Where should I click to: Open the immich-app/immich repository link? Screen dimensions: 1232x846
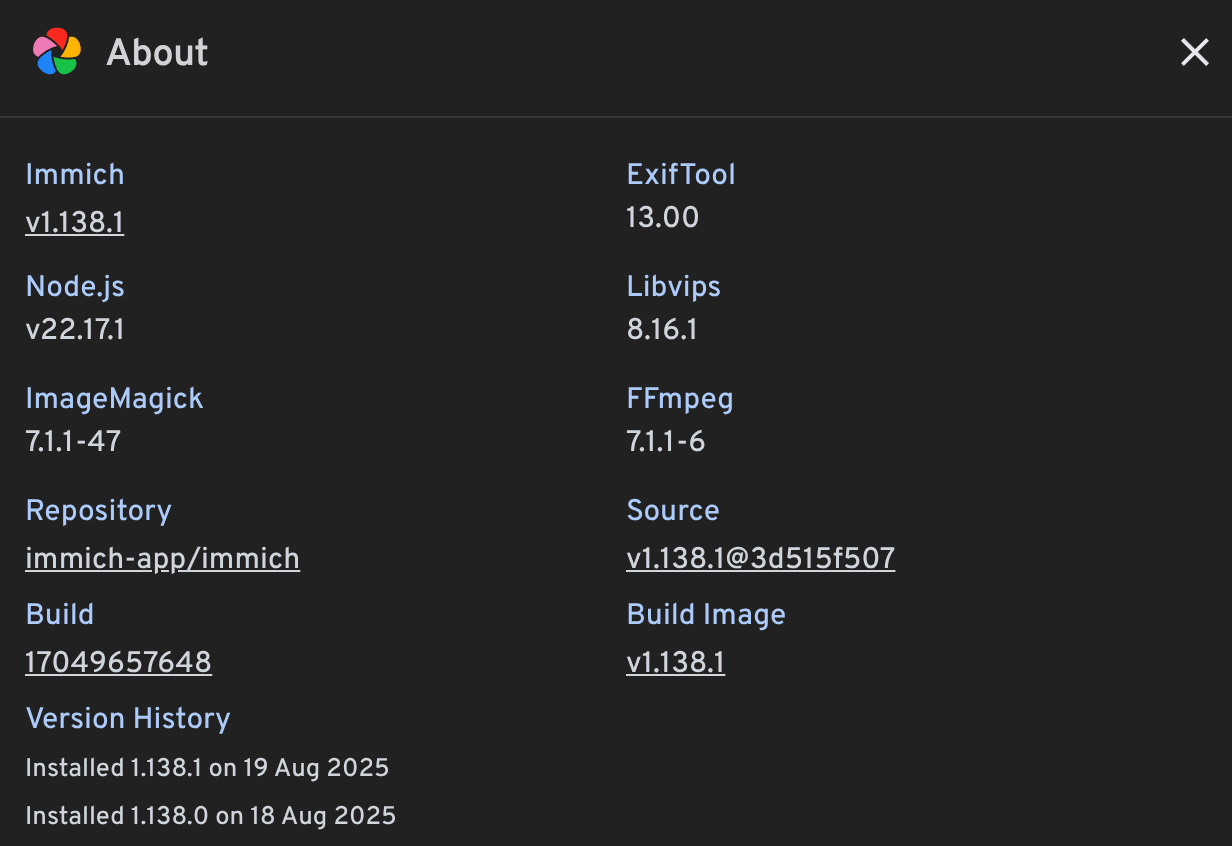pos(162,558)
